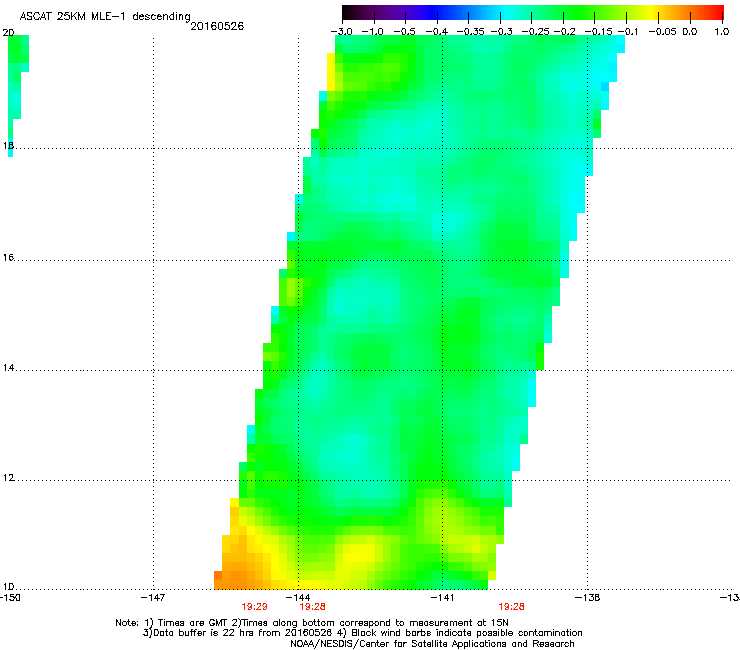Click longitude label -147 on the bottom axis
The image size is (740, 650).
pyautogui.click(x=153, y=598)
